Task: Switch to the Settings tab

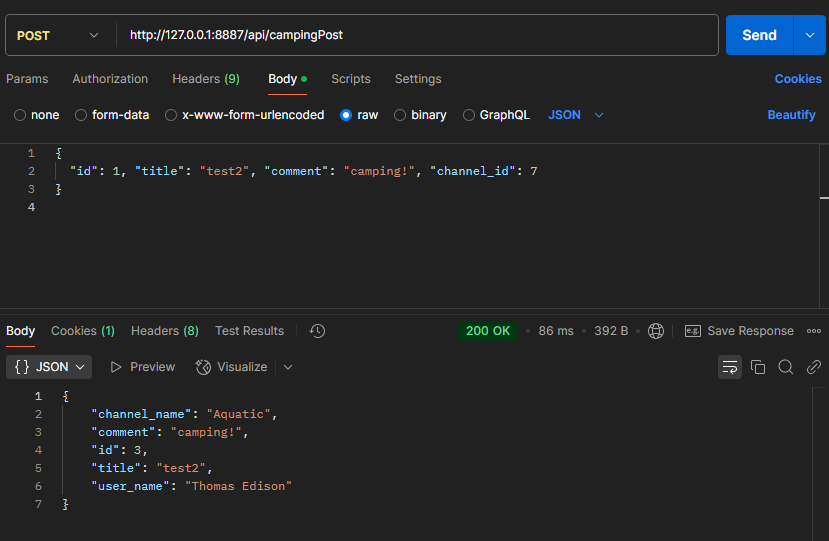Action: point(418,79)
